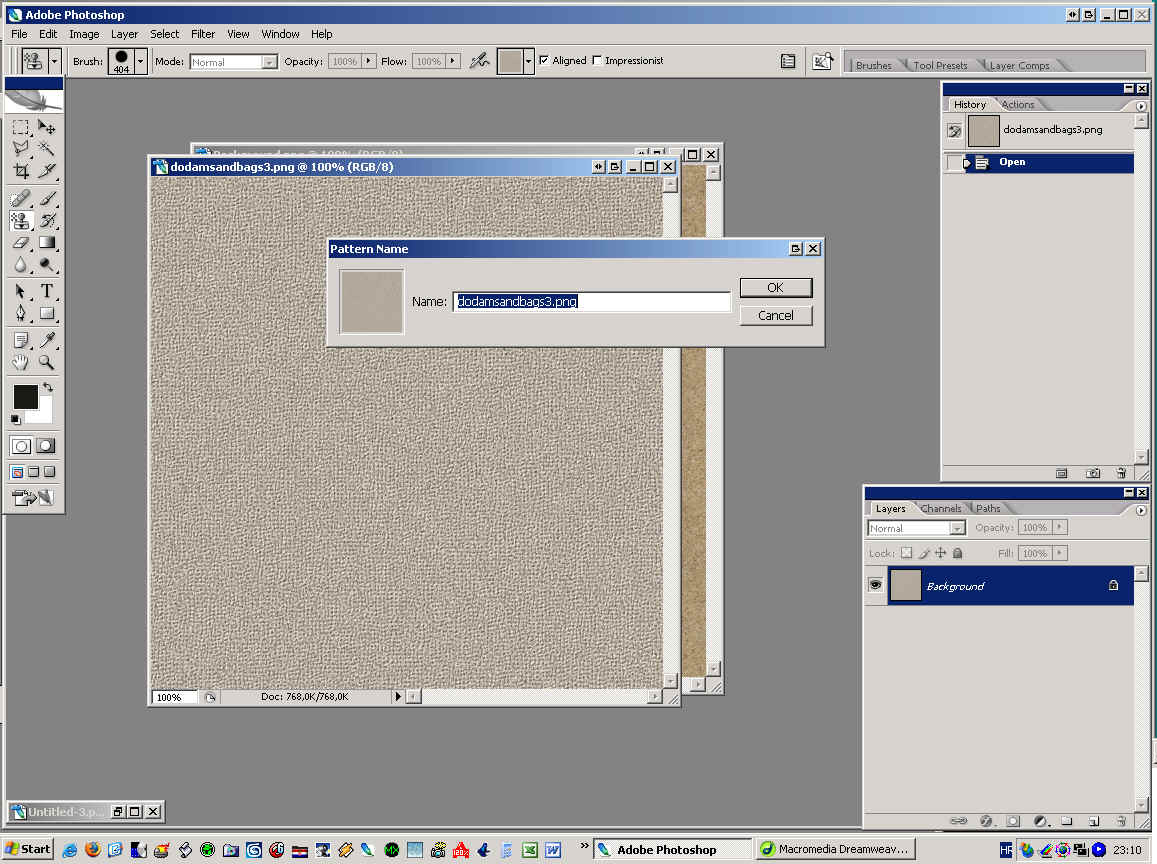This screenshot has width=1157, height=864.
Task: Cancel the Pattern Name dialog
Action: pyautogui.click(x=775, y=316)
